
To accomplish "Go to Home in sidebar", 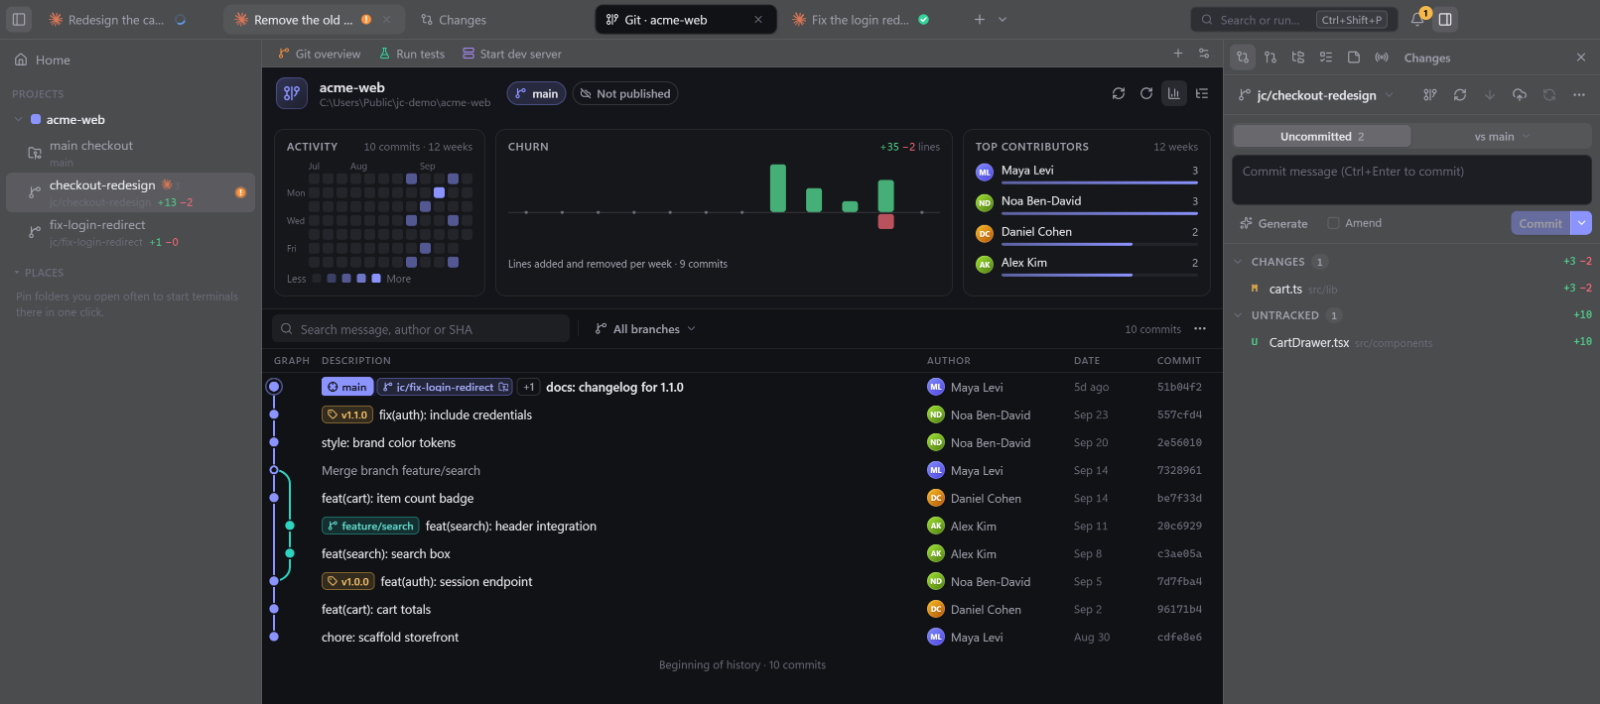I will pyautogui.click(x=43, y=60).
